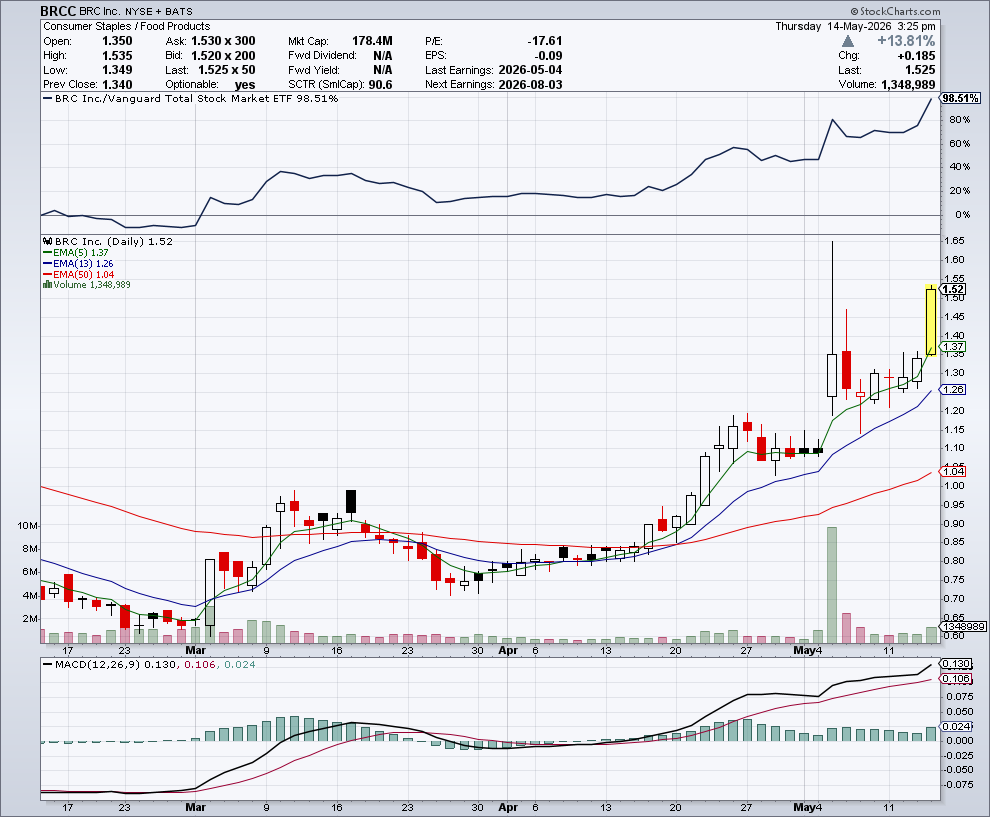Select the N/A in the Fwd Dividend row
The width and height of the screenshot is (990, 817).
(383, 56)
